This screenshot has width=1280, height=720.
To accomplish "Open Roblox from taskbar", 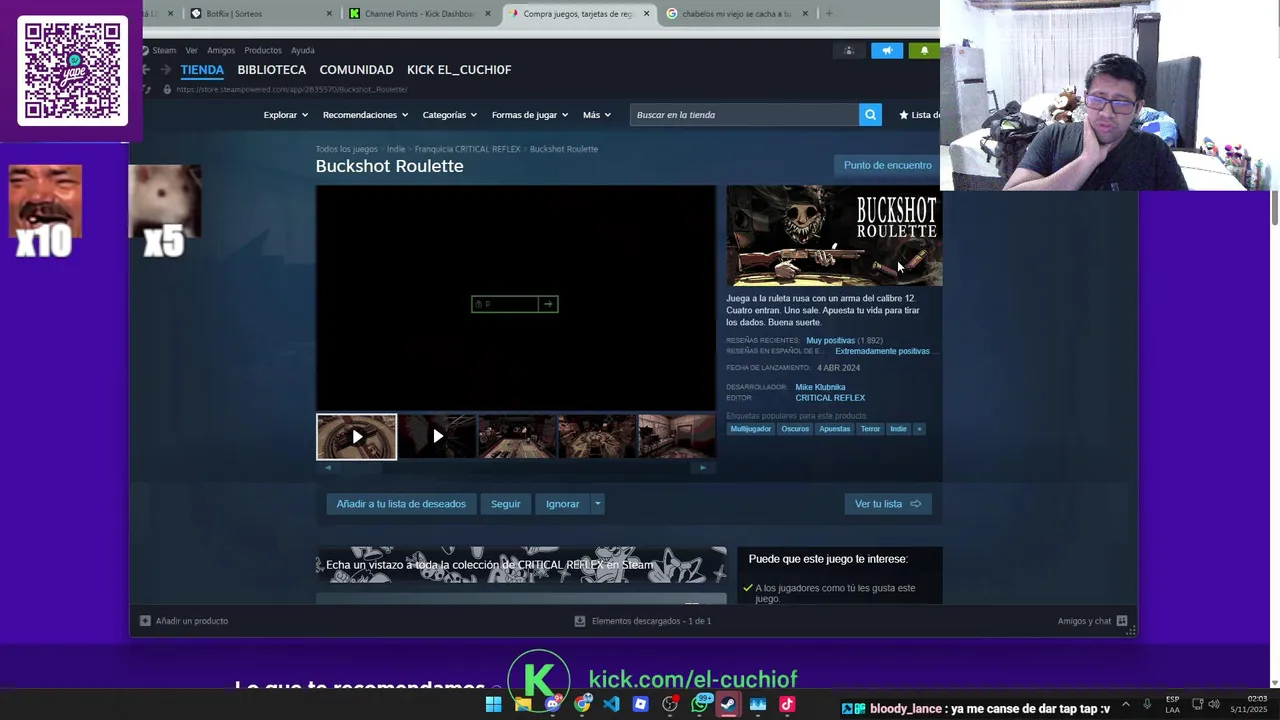I will [x=641, y=704].
